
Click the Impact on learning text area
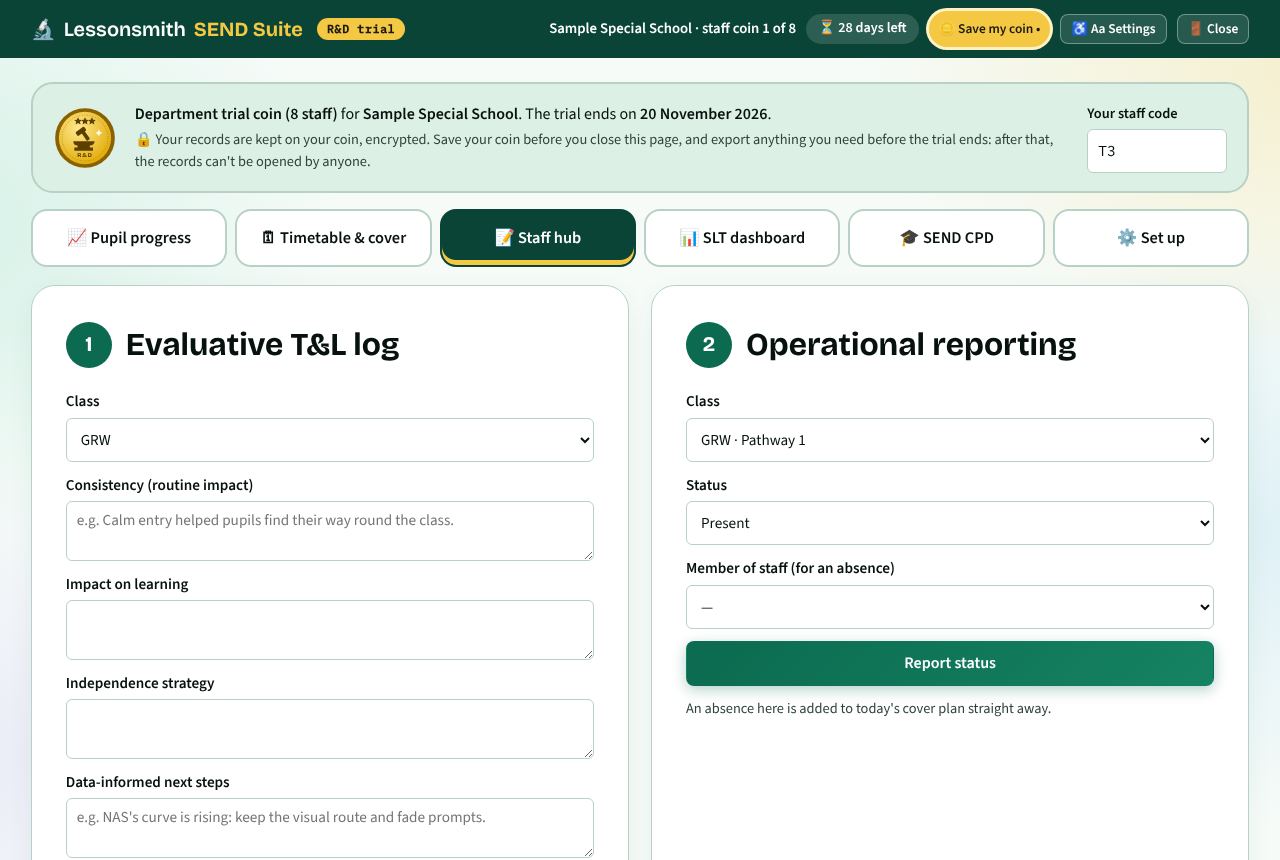(x=330, y=630)
